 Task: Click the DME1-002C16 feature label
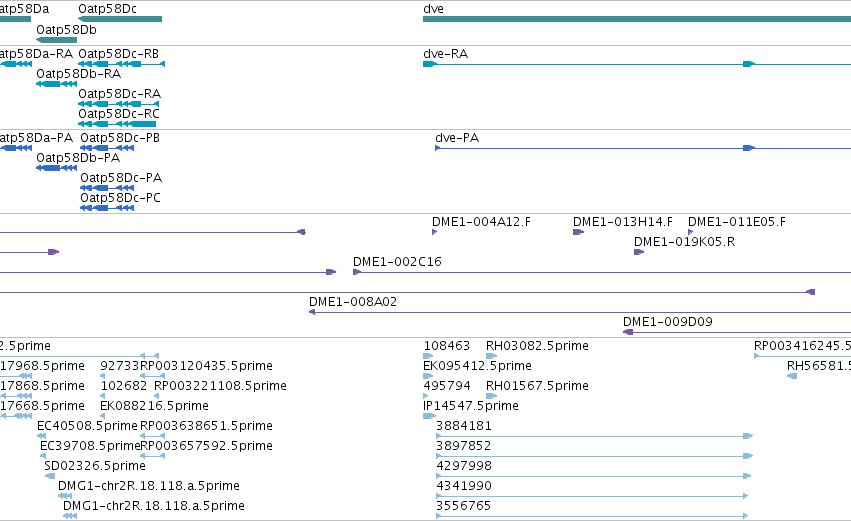tap(397, 262)
